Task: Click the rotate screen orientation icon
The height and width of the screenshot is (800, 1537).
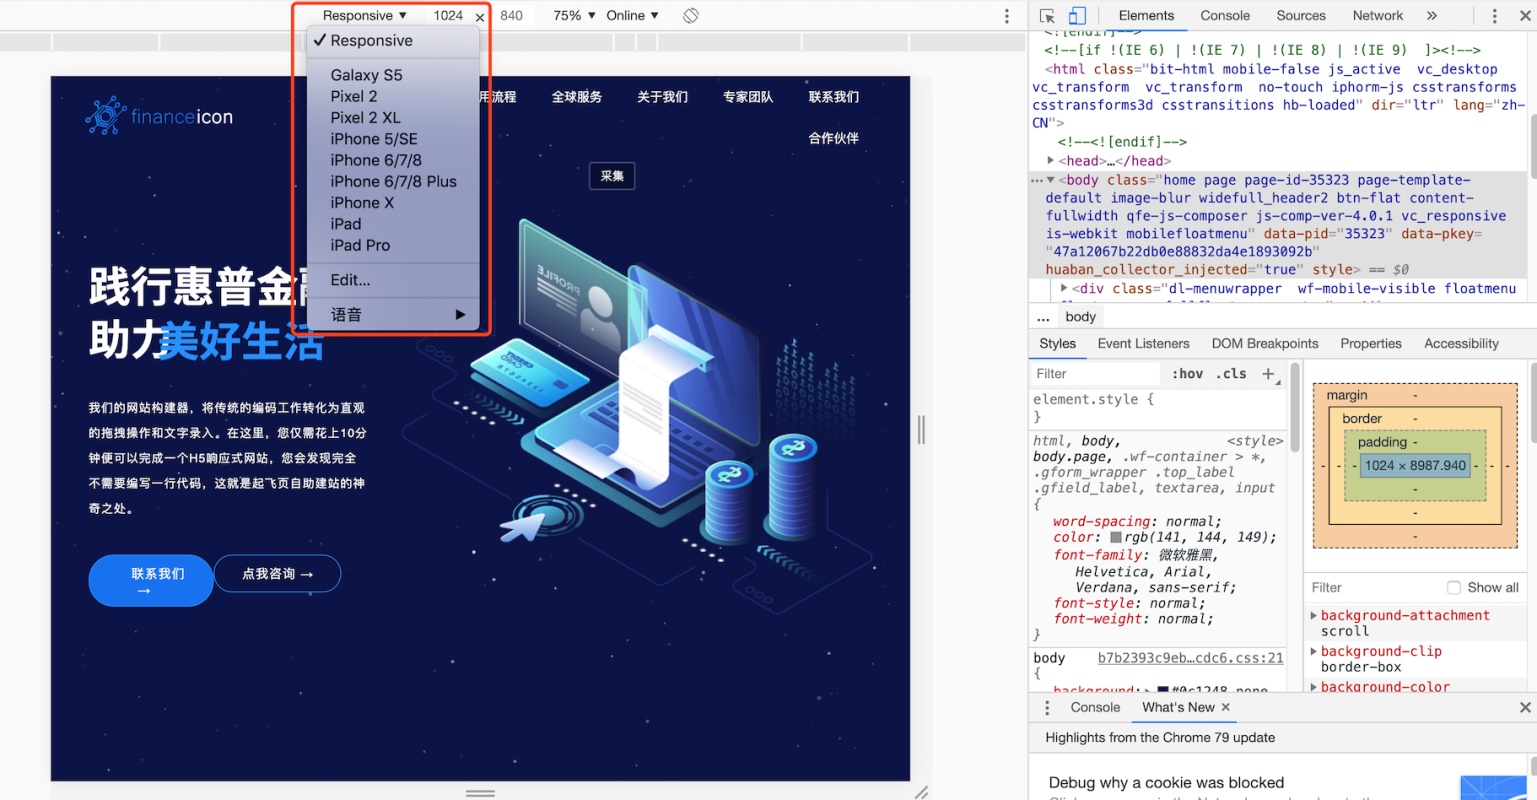Action: tap(690, 16)
